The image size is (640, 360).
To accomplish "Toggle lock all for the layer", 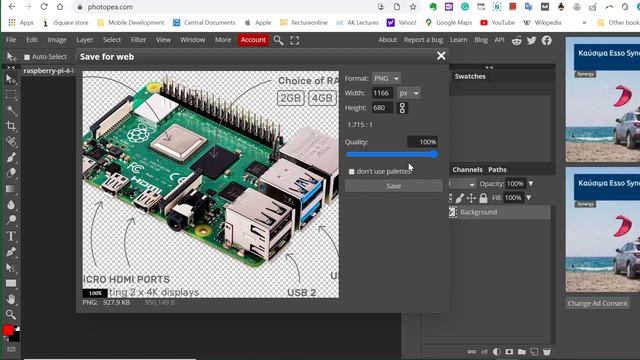I will point(483,198).
